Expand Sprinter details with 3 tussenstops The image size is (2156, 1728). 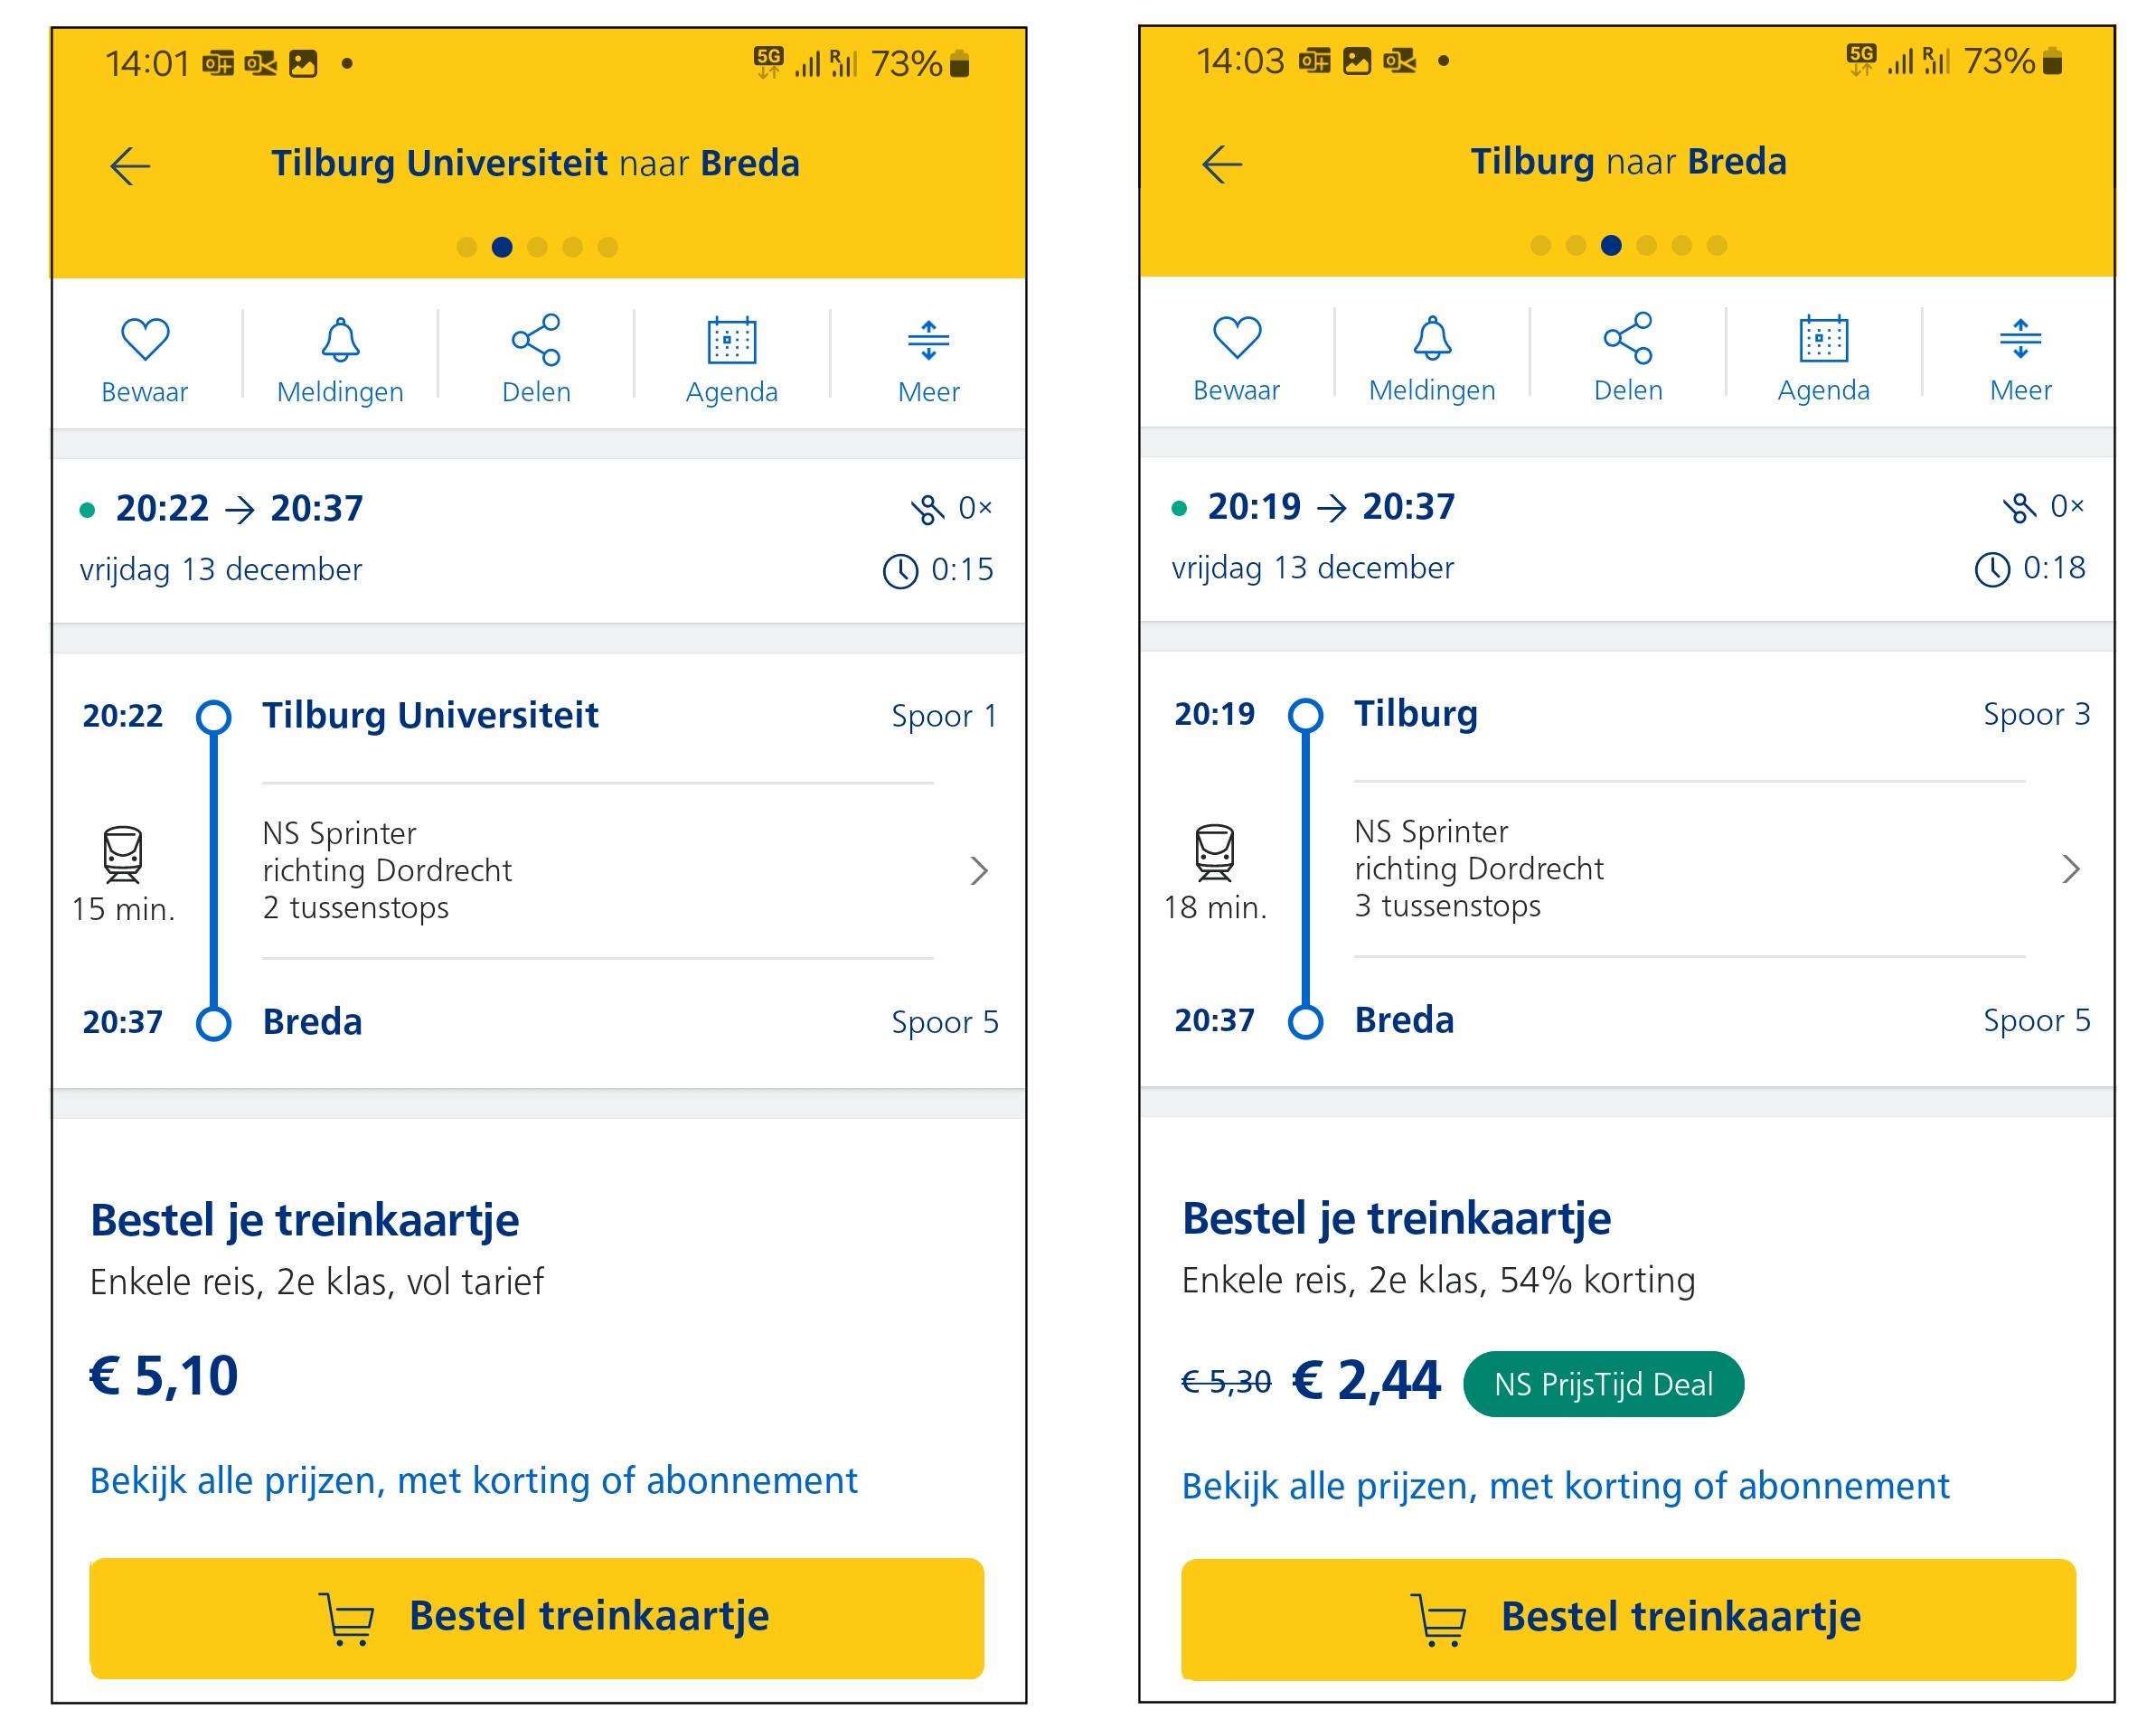[2070, 869]
